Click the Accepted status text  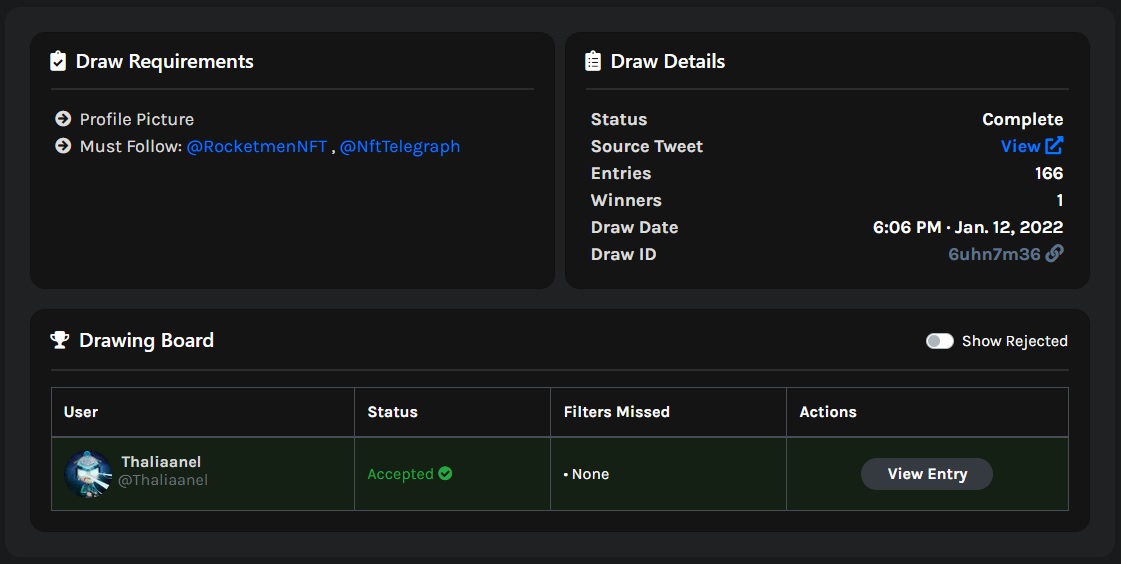tap(400, 474)
